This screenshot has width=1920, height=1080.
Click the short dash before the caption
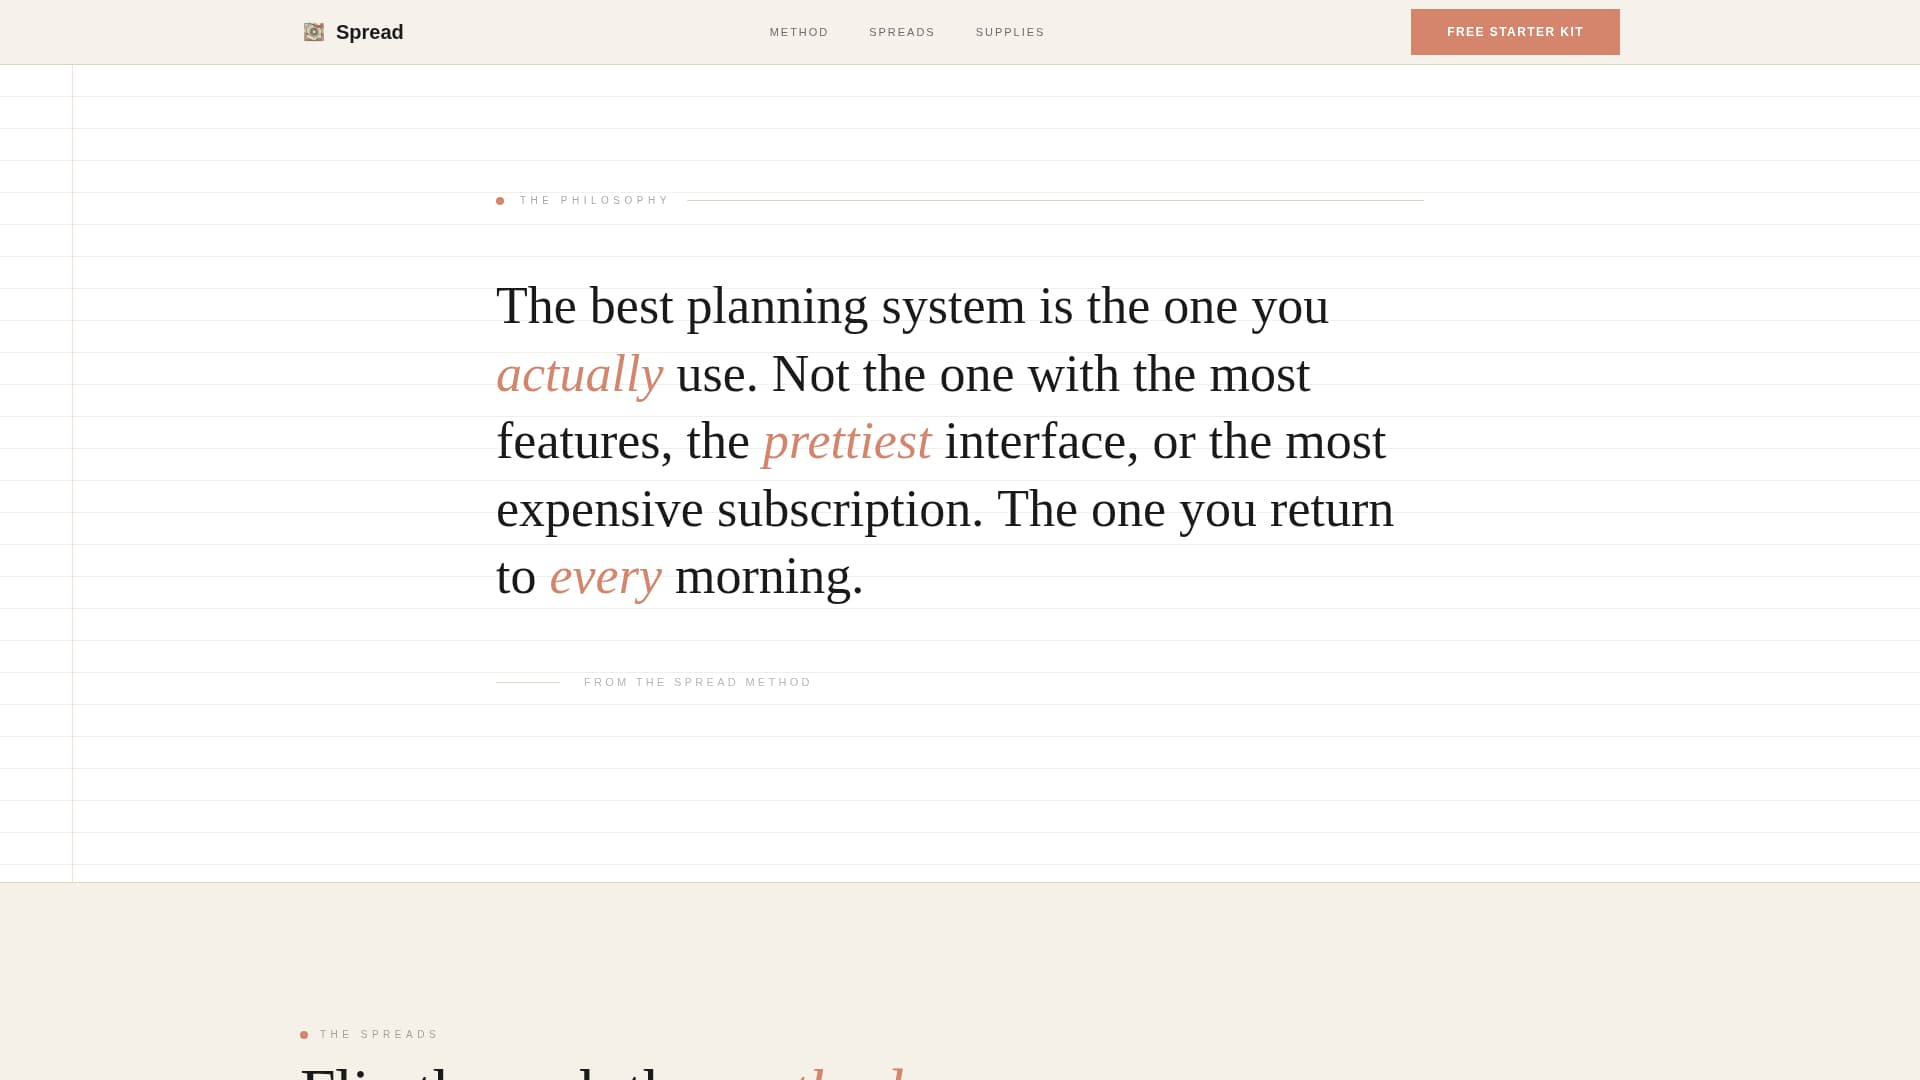pyautogui.click(x=527, y=682)
